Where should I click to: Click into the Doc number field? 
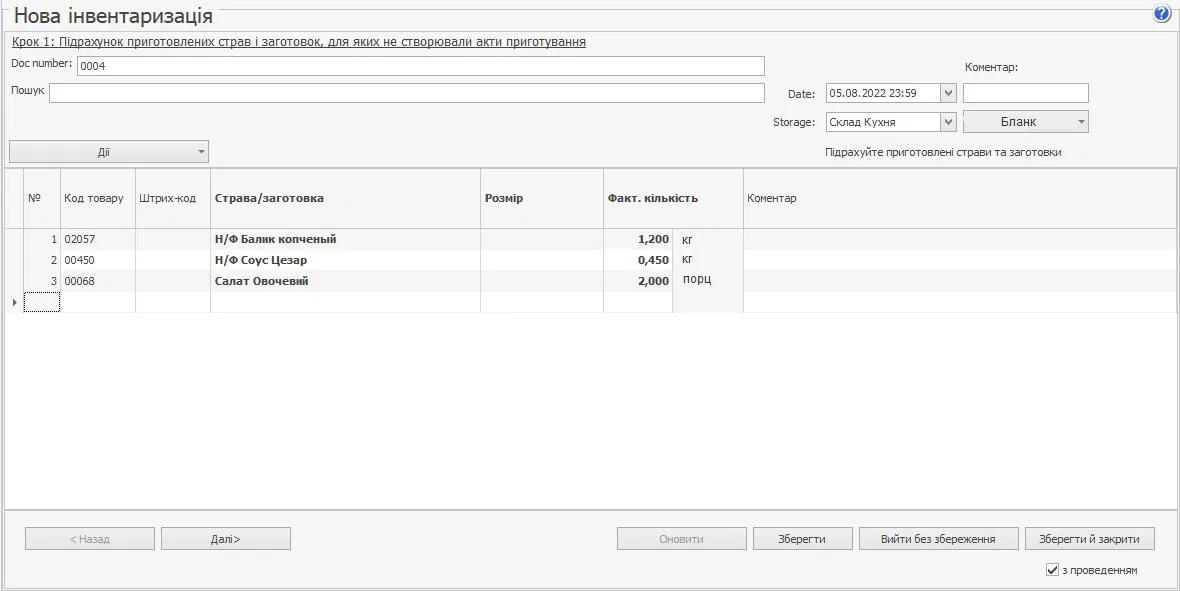(420, 66)
